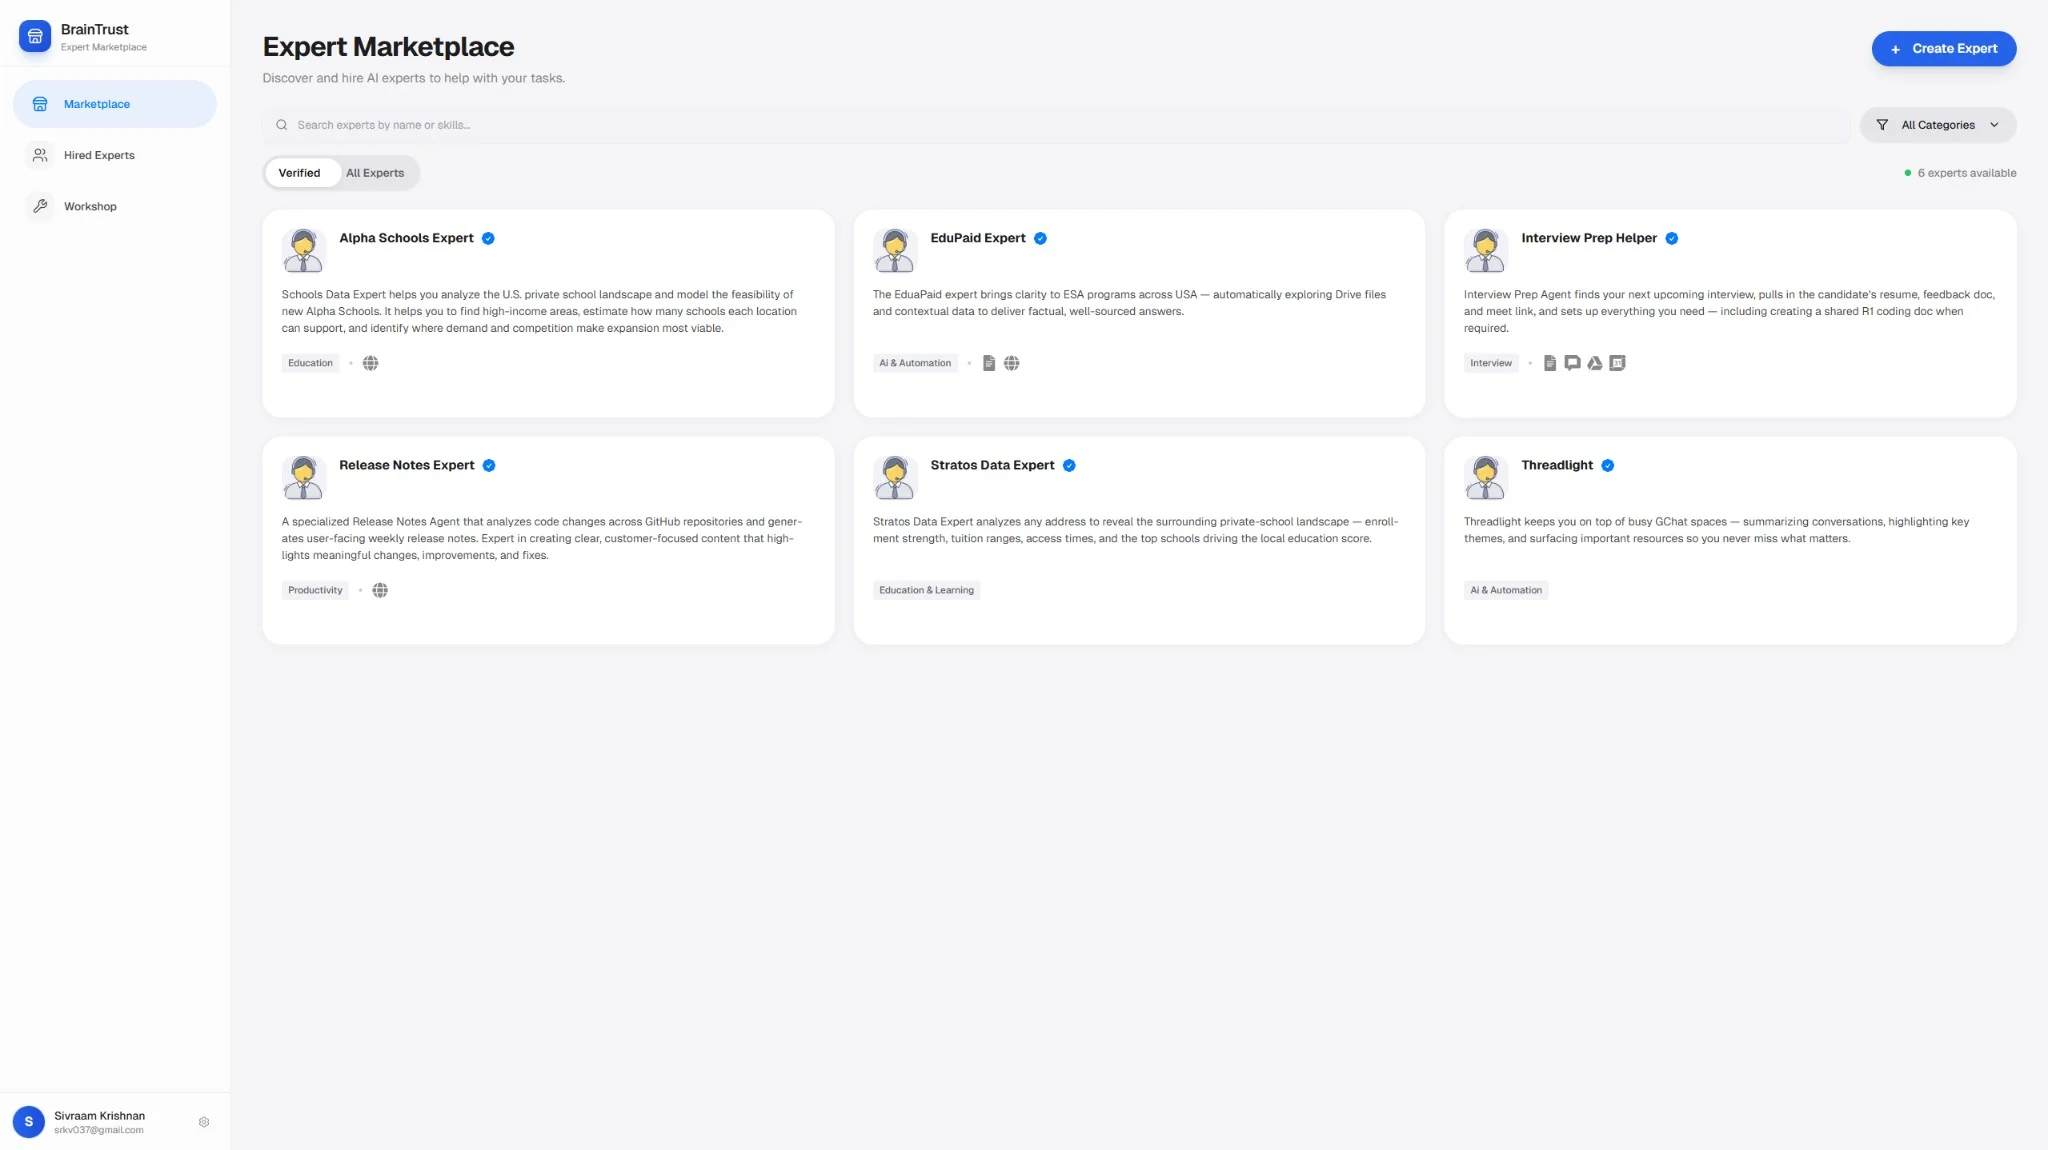
Task: Open Workshop in the sidebar
Action: [x=115, y=206]
